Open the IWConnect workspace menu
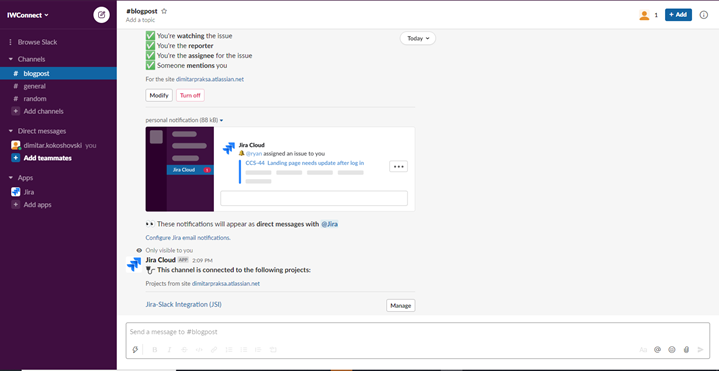Image resolution: width=719 pixels, height=371 pixels. [x=28, y=15]
